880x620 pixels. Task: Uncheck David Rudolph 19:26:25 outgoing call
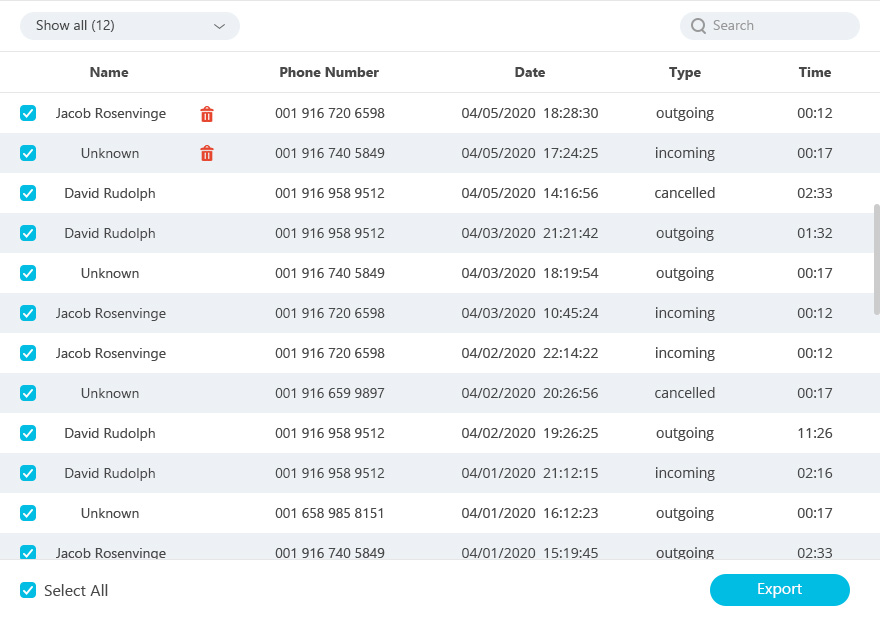28,433
